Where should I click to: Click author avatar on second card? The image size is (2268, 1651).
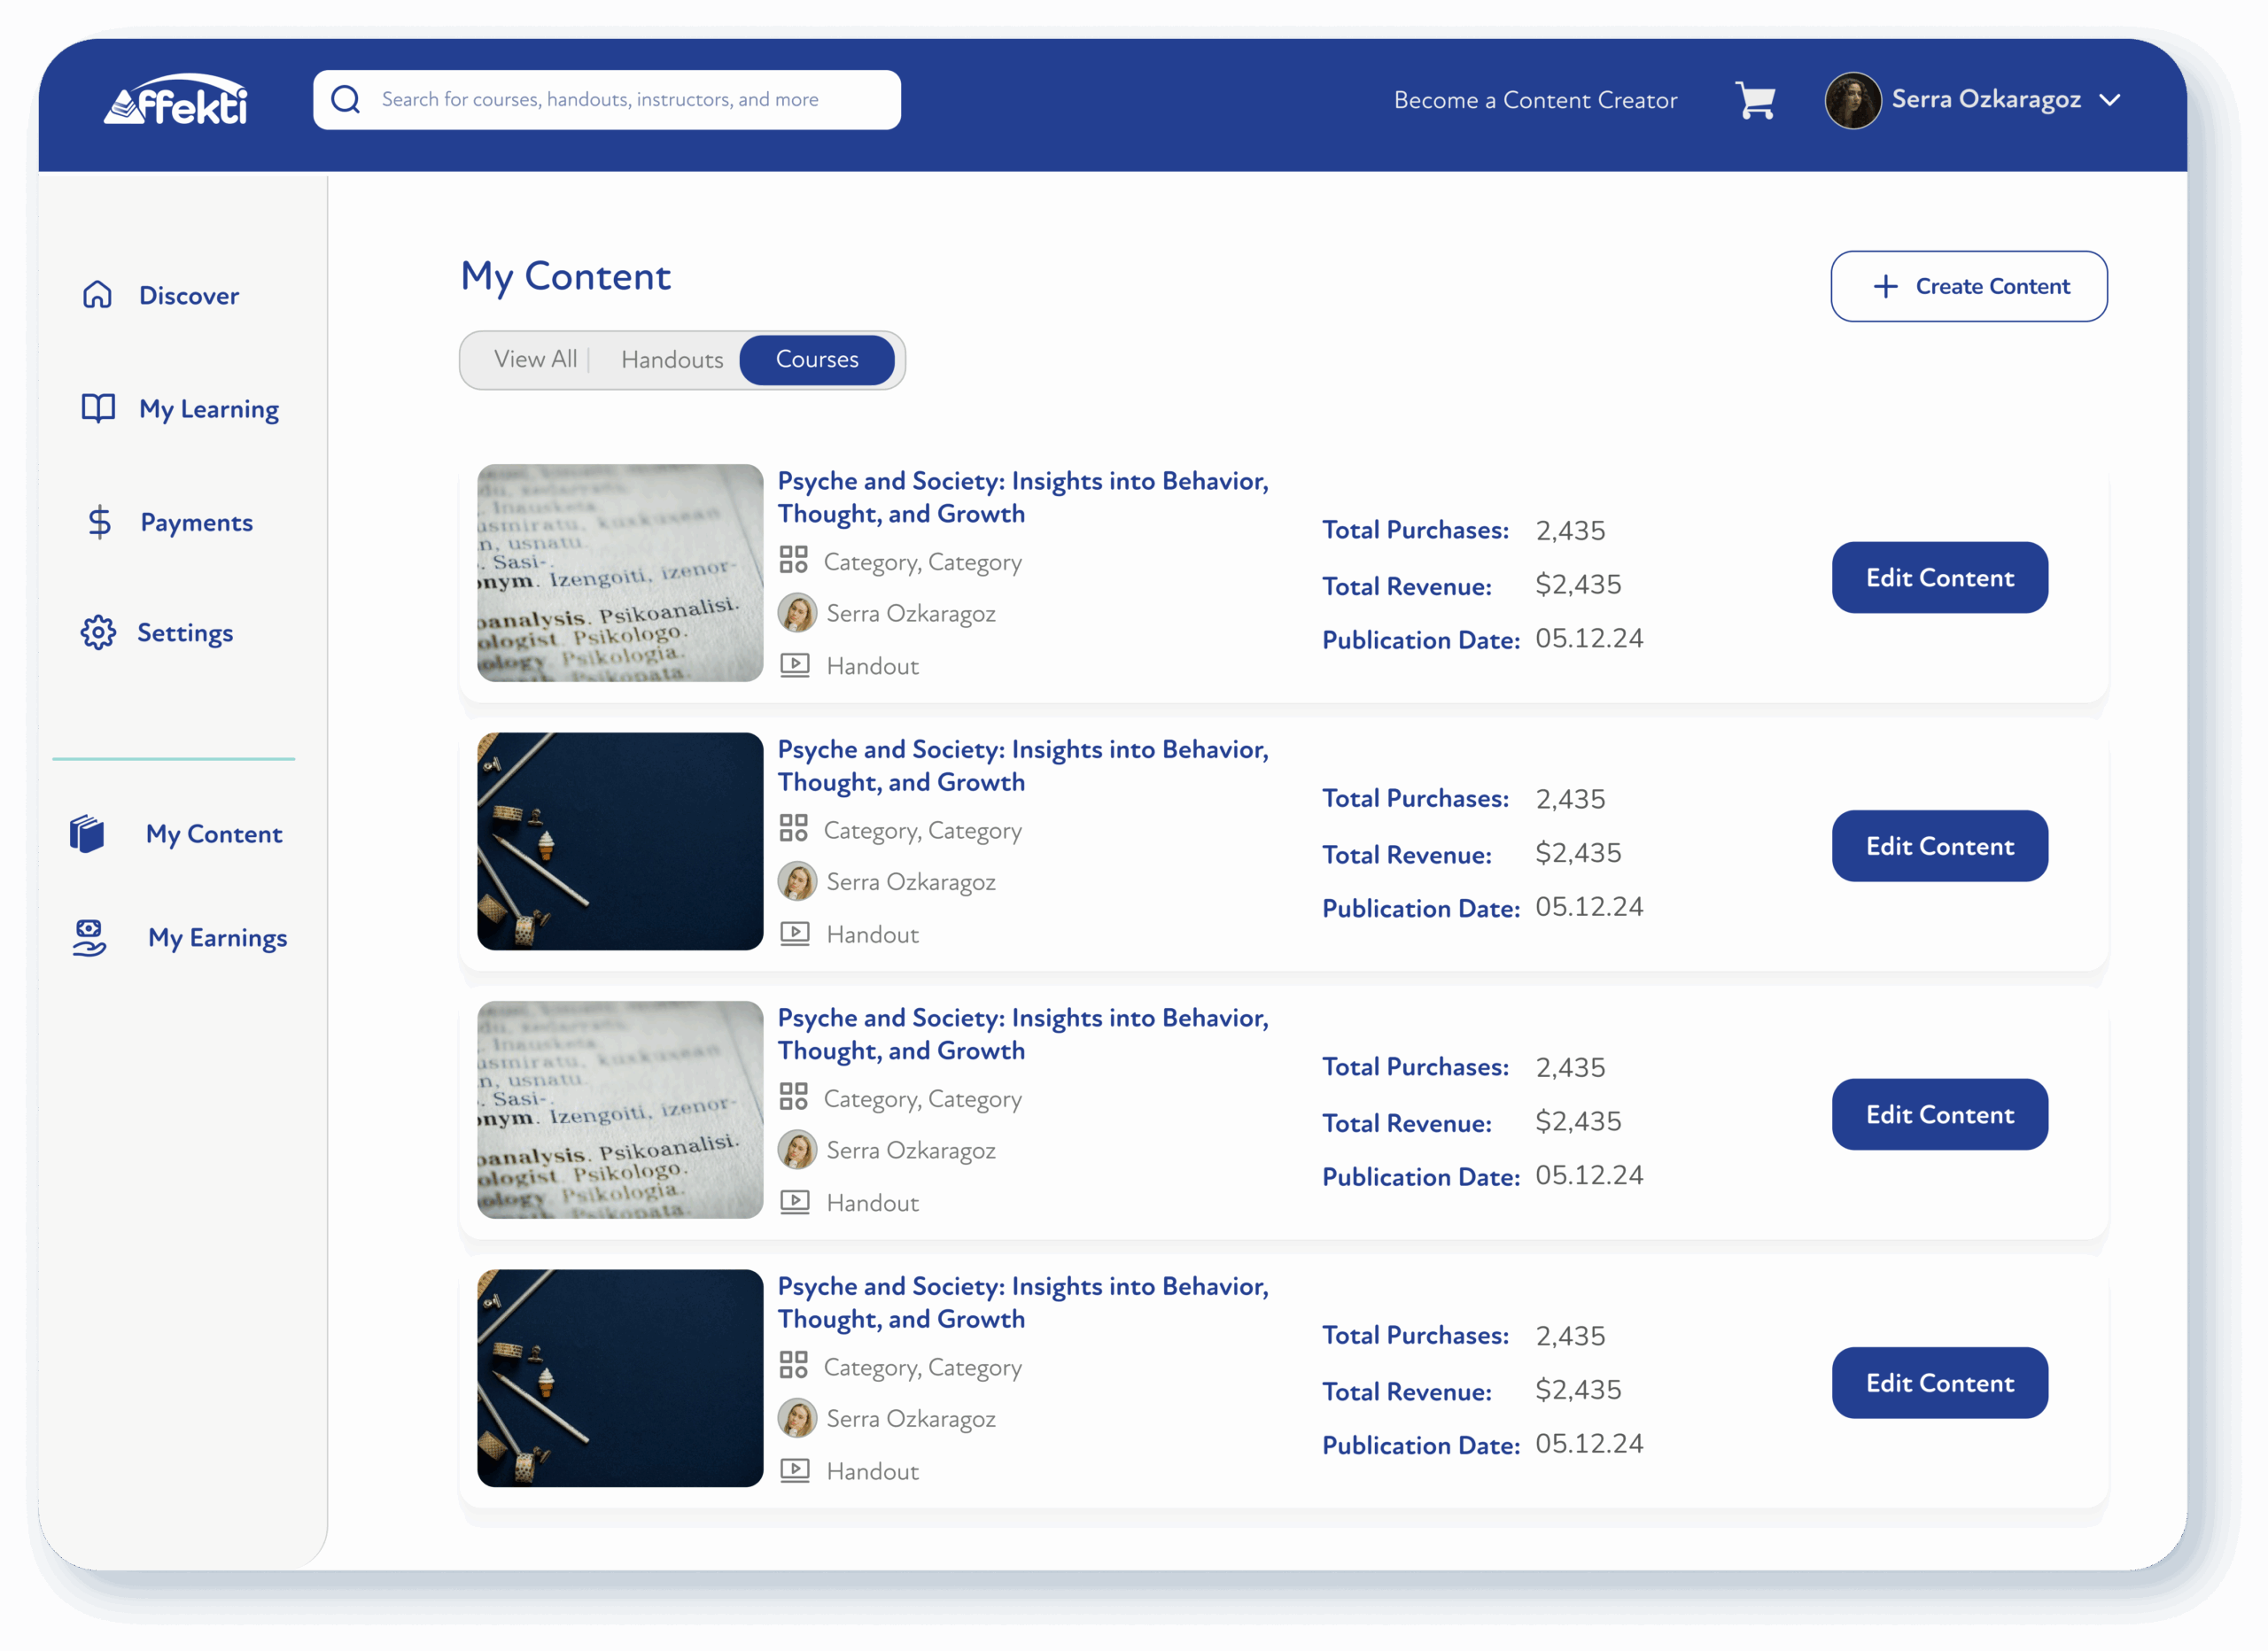[x=797, y=881]
